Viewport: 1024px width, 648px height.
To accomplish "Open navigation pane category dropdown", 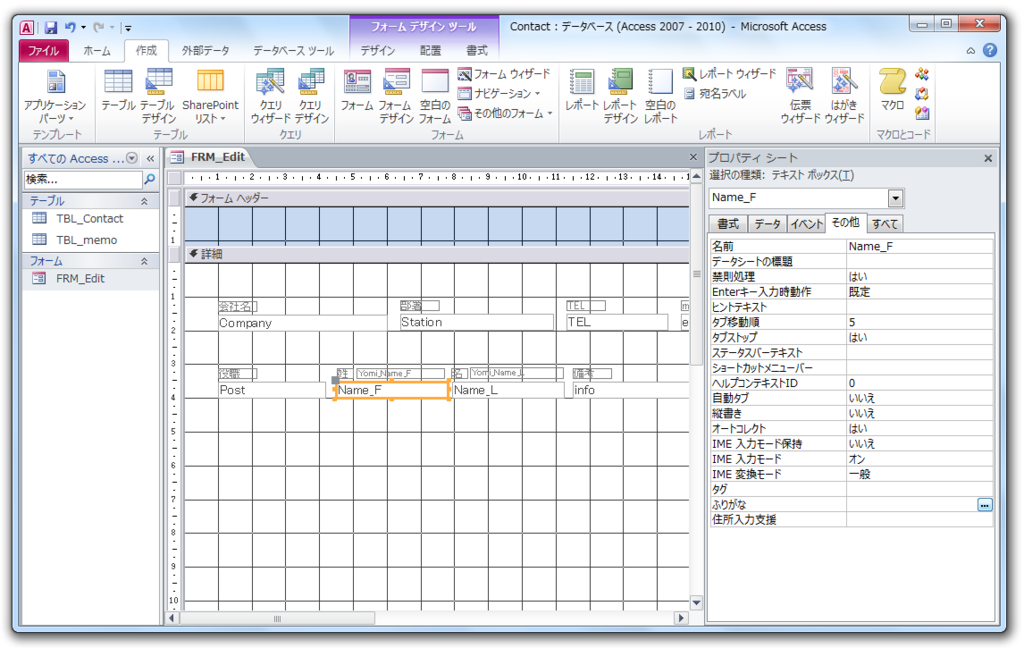I will click(x=132, y=158).
